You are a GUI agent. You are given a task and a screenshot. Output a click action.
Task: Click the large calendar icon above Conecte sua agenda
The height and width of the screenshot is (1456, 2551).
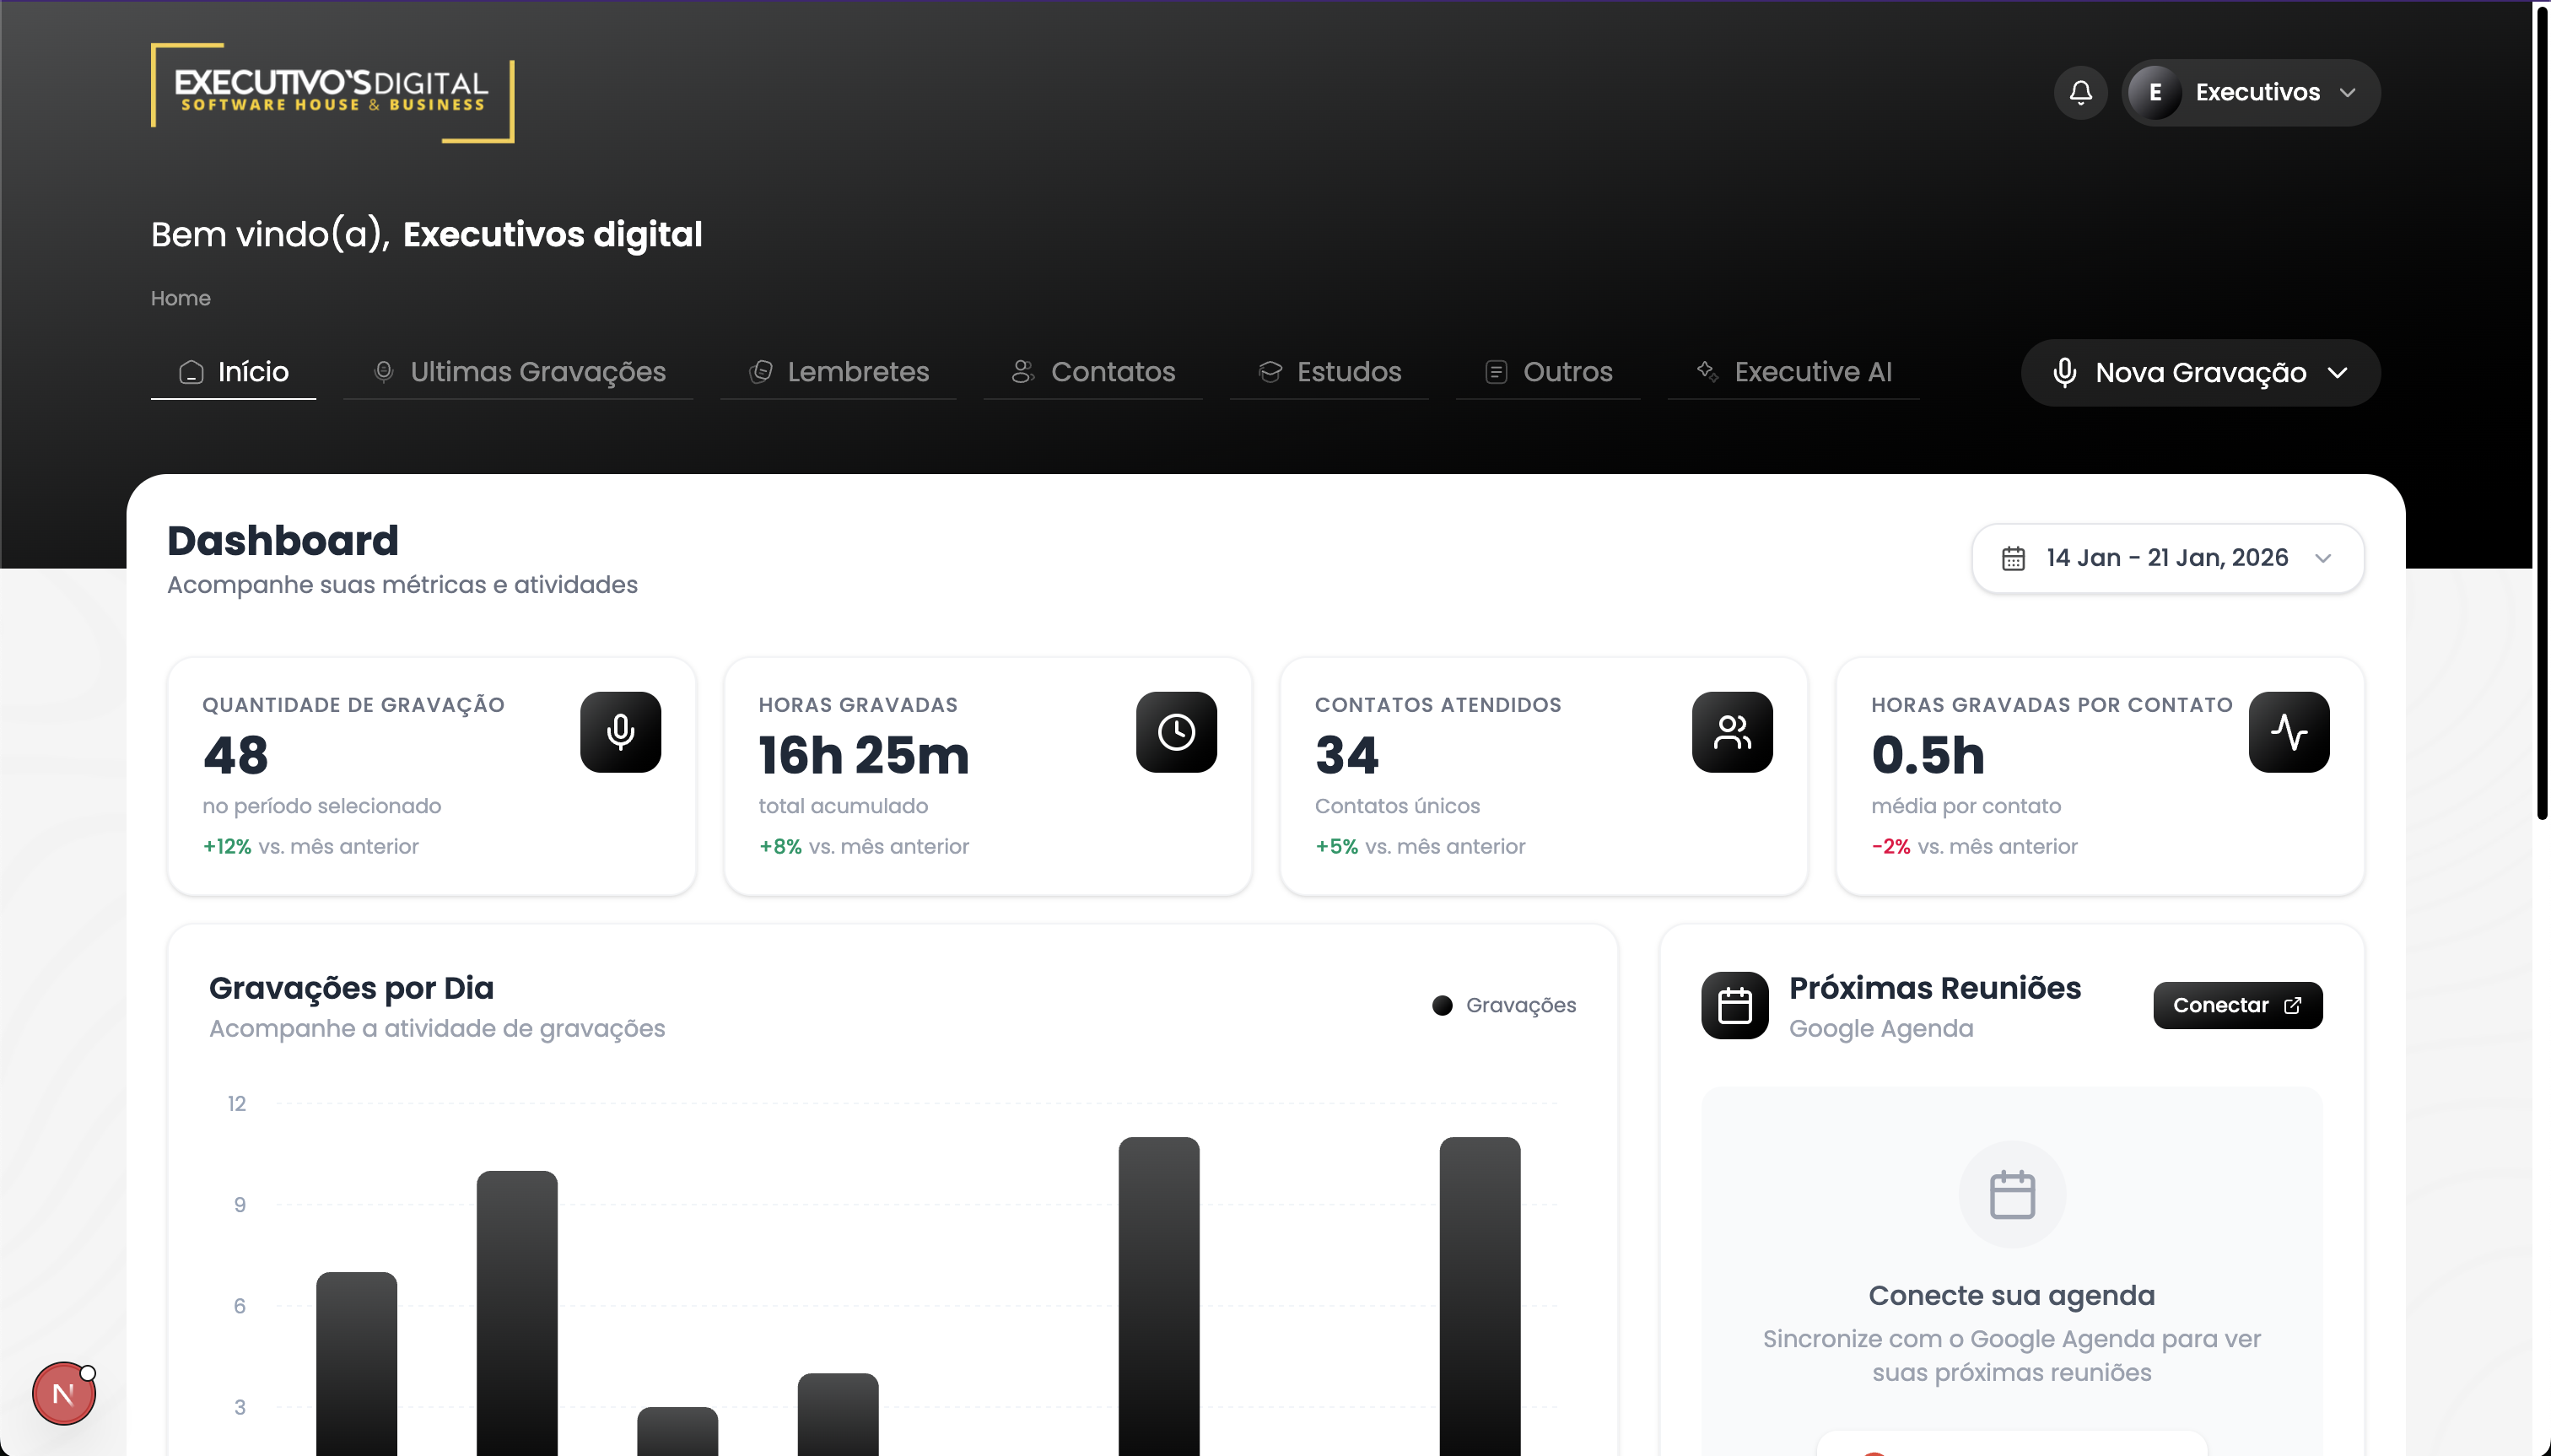coord(2012,1194)
